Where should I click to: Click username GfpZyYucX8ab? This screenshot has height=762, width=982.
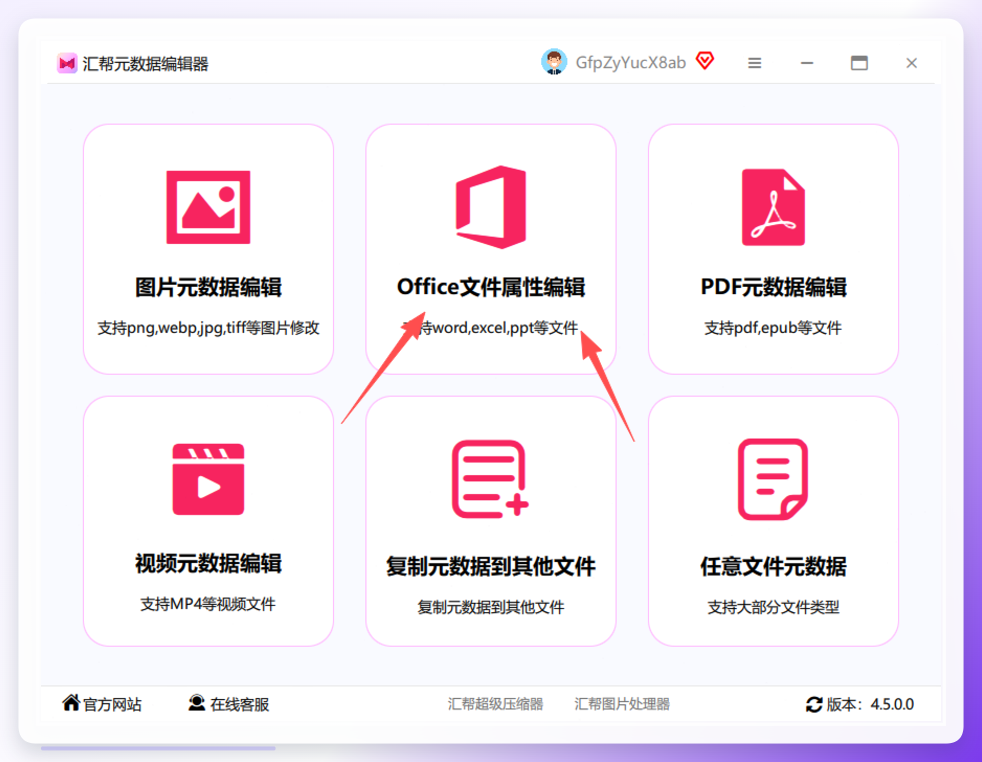631,63
